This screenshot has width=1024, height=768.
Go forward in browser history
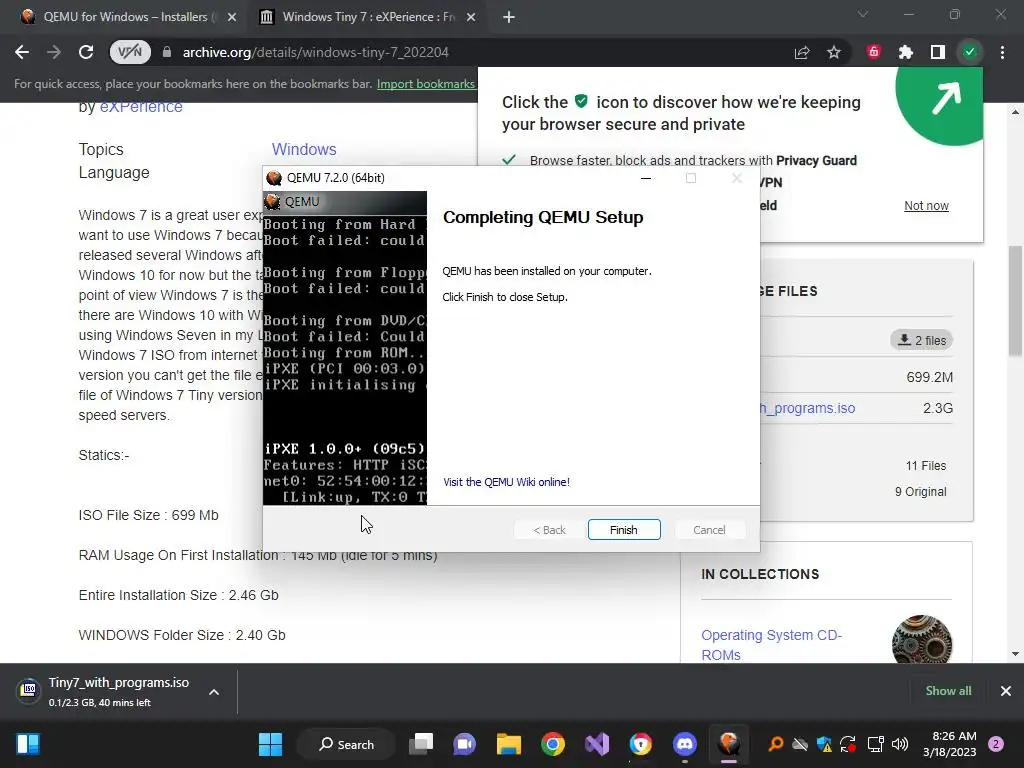coord(54,52)
